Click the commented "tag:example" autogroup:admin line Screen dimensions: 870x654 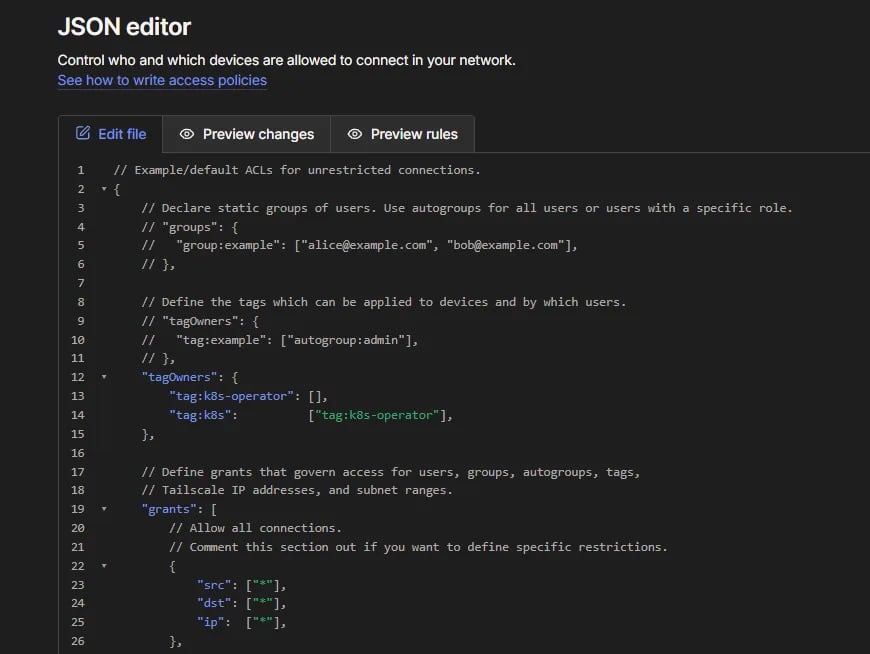pos(280,340)
